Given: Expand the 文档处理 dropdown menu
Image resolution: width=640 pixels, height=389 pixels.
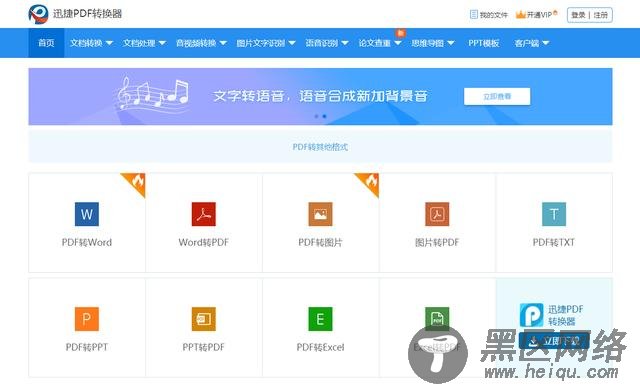Looking at the screenshot, I should click(x=144, y=43).
